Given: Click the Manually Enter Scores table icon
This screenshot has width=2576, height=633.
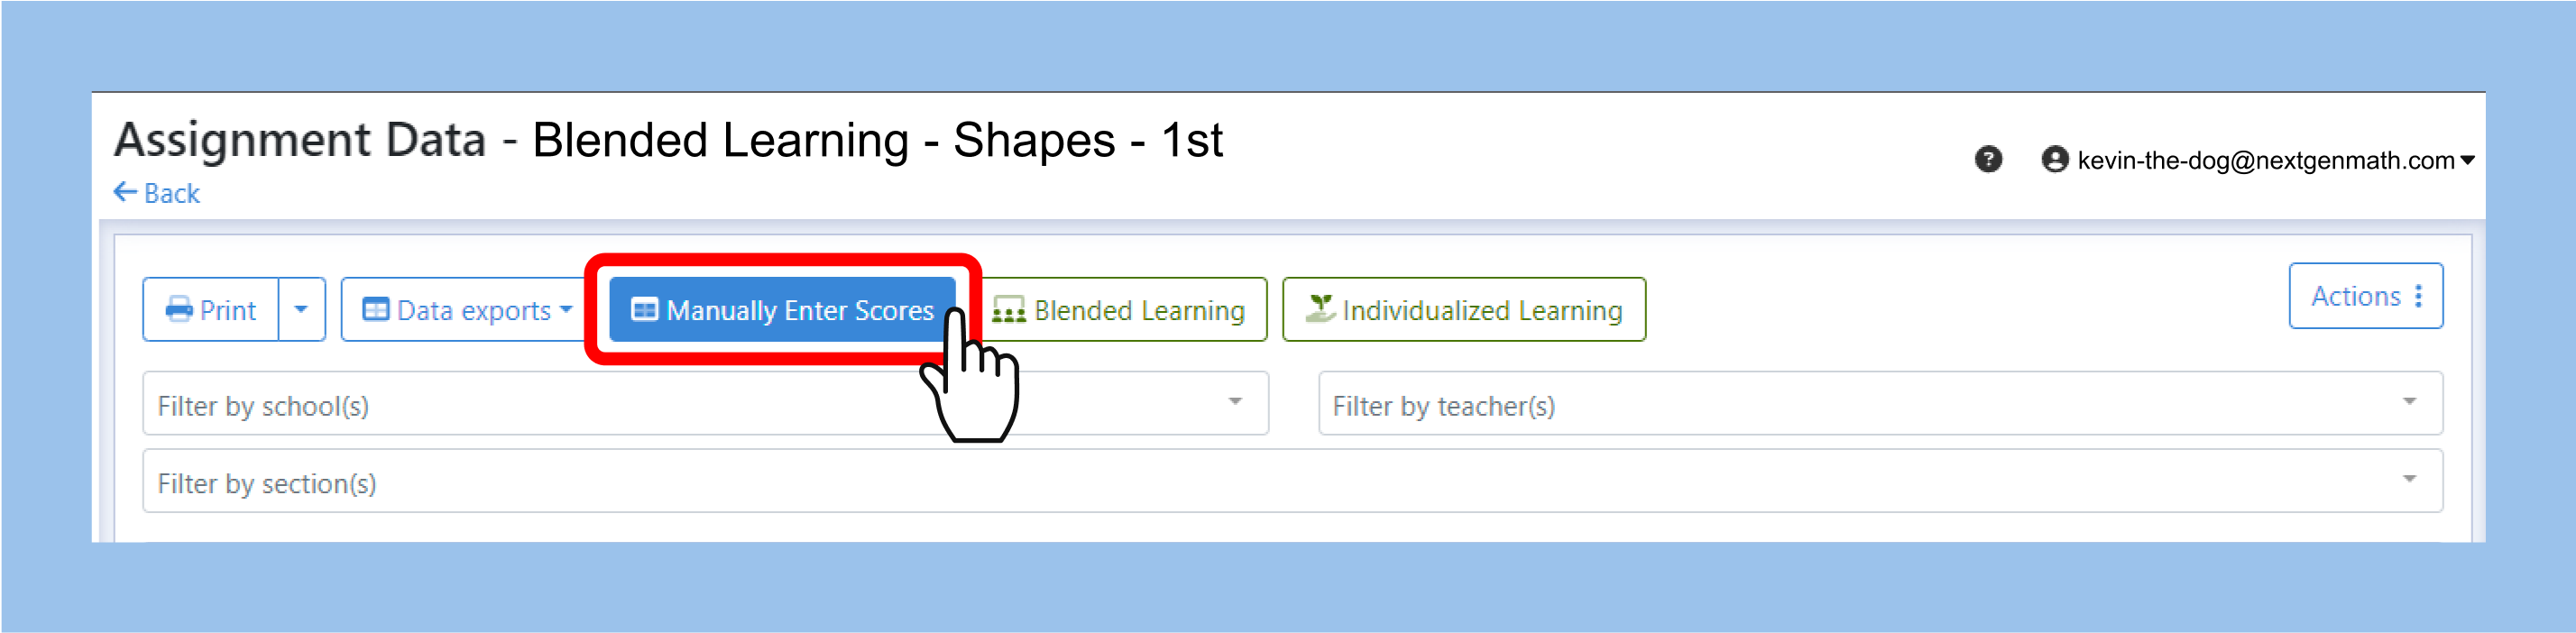Looking at the screenshot, I should 645,310.
